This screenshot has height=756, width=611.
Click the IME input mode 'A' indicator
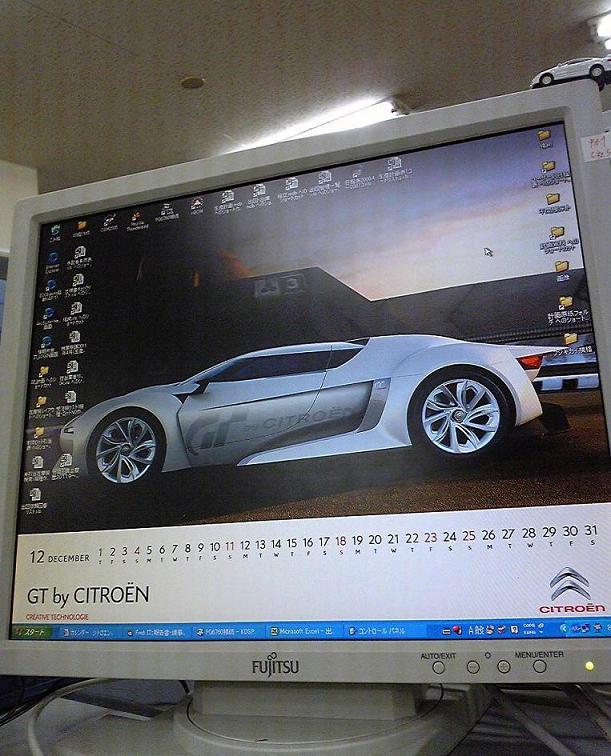471,629
